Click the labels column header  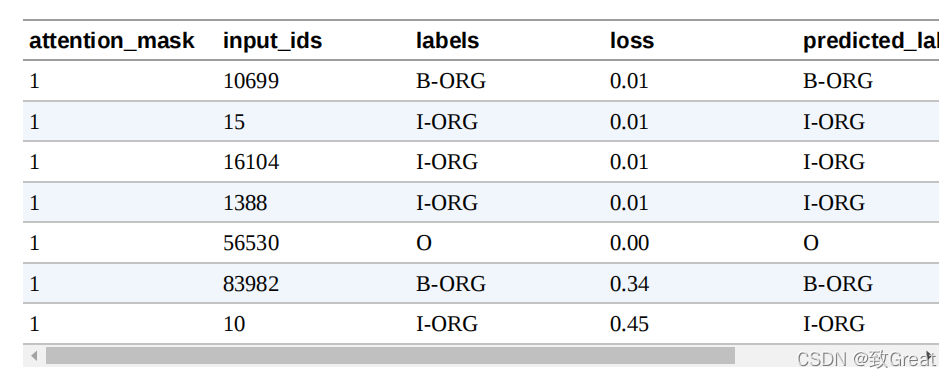pos(447,41)
